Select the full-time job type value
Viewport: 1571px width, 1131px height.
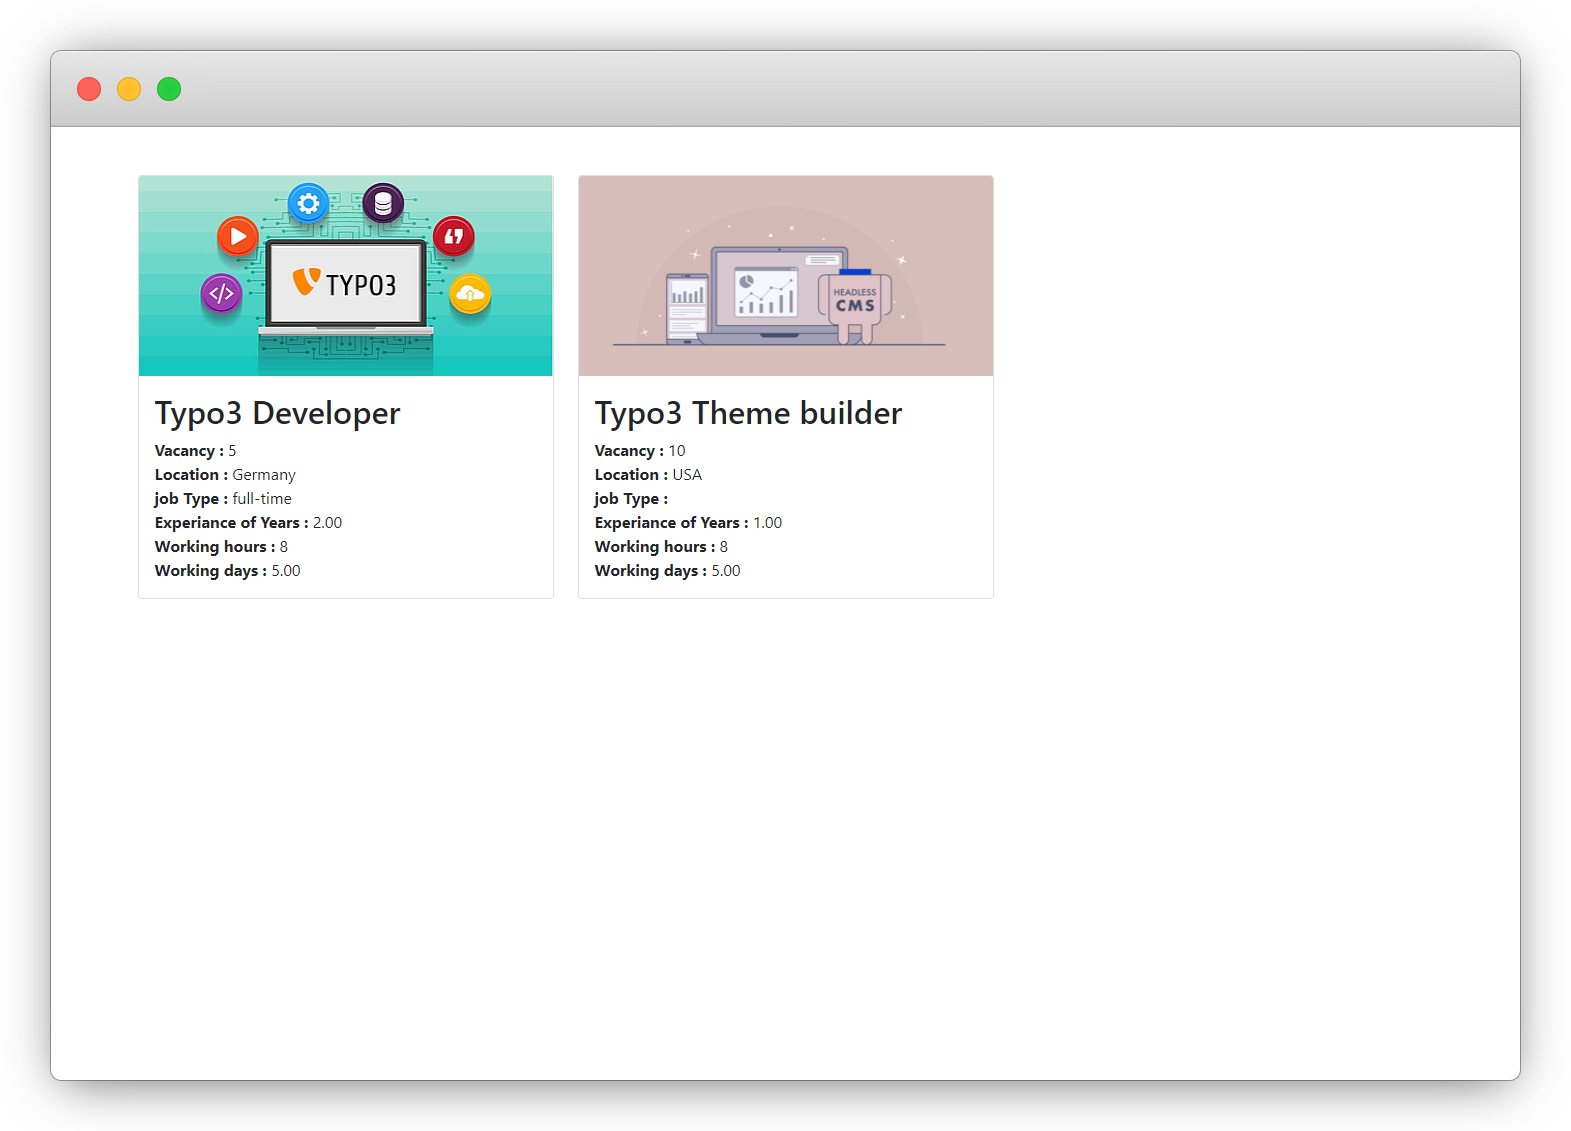262,499
